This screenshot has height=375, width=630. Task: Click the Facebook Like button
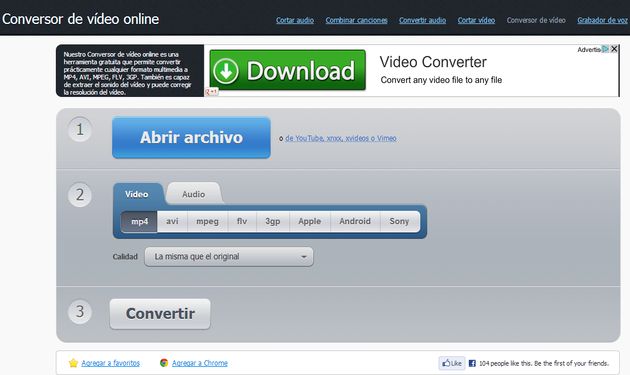click(452, 363)
